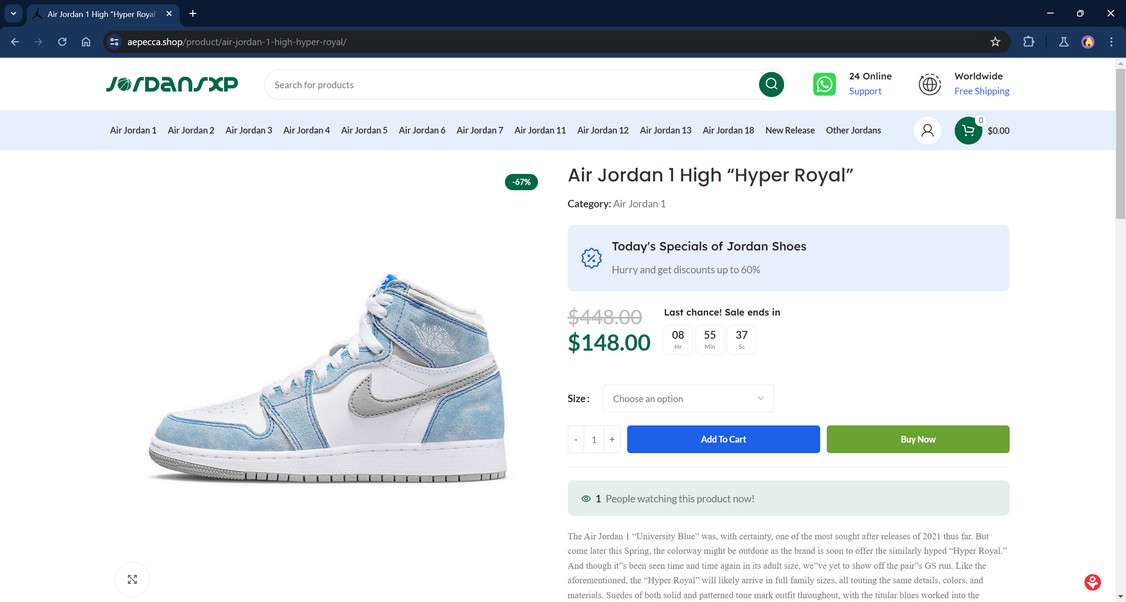Open the user account icon
1126x602 pixels.
click(x=926, y=130)
